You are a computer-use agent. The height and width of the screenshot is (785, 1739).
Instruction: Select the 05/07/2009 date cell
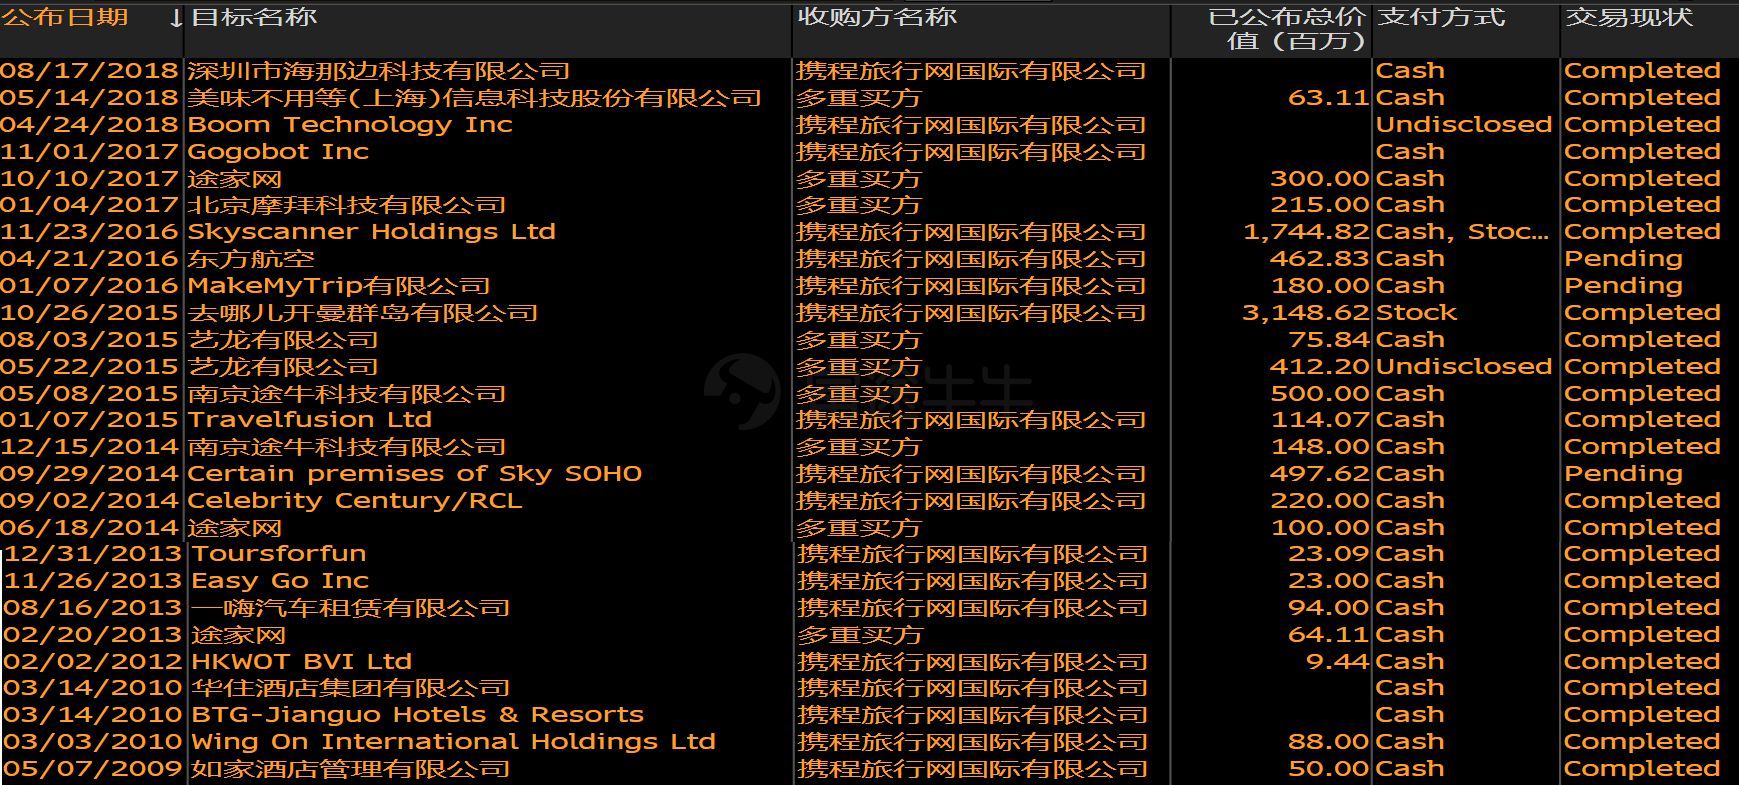tap(93, 769)
